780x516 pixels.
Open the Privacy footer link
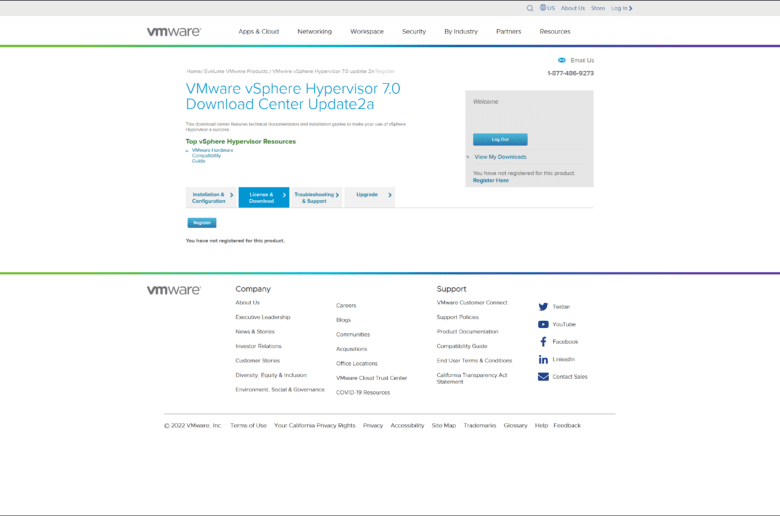373,425
